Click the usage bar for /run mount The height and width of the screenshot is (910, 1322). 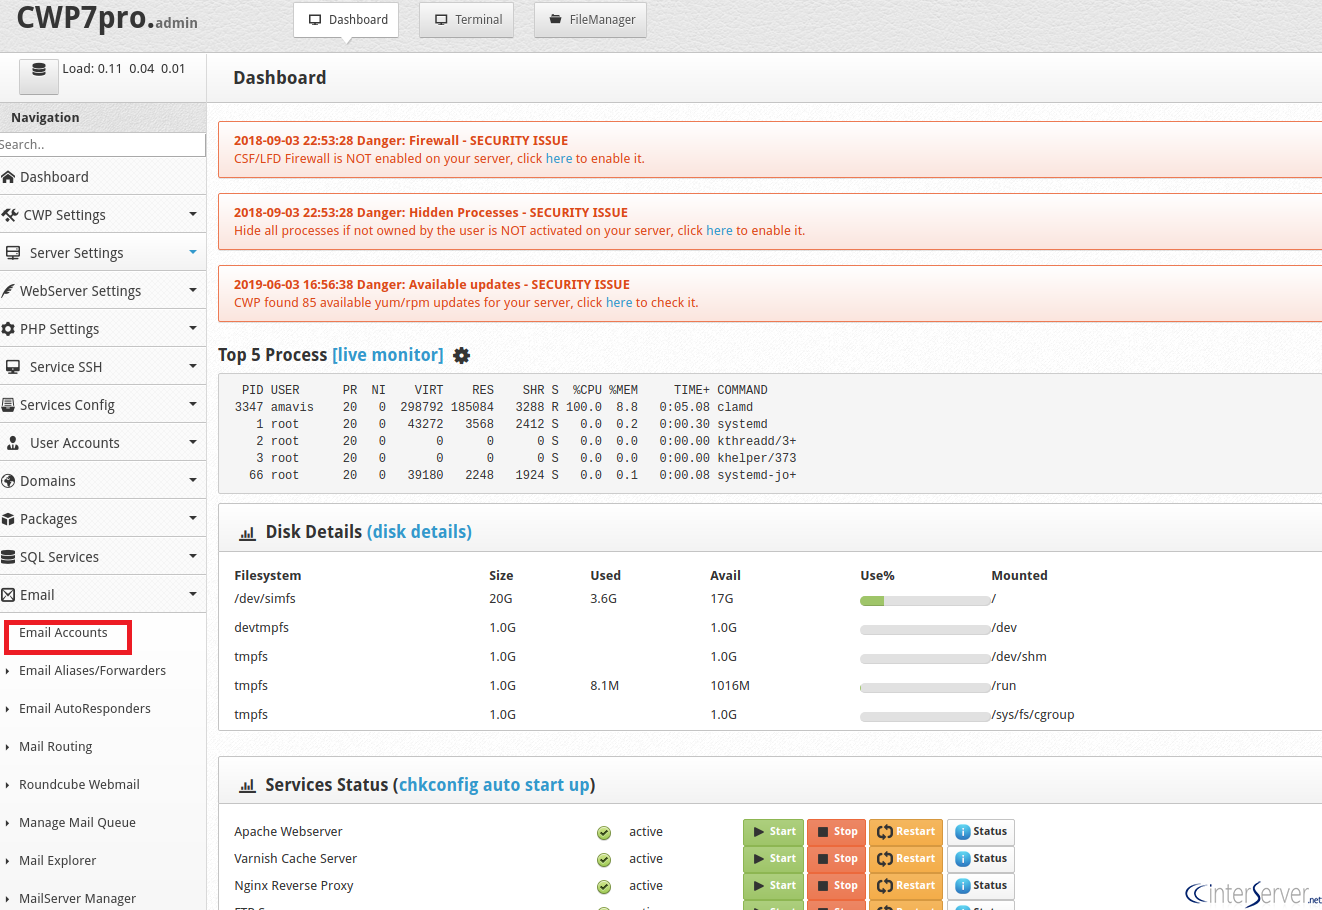click(x=925, y=688)
